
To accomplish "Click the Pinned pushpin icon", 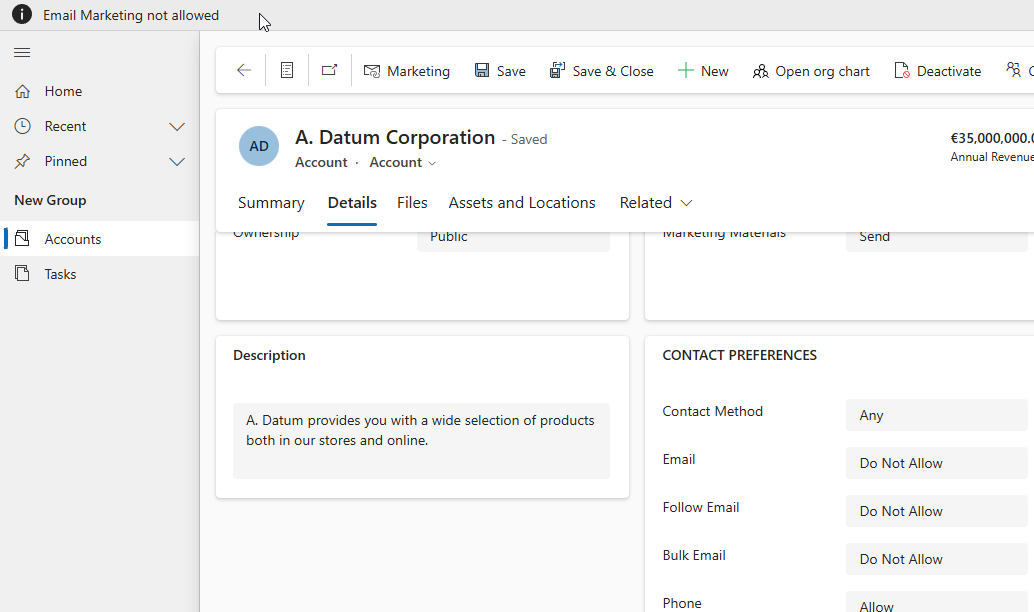I will click(x=22, y=161).
